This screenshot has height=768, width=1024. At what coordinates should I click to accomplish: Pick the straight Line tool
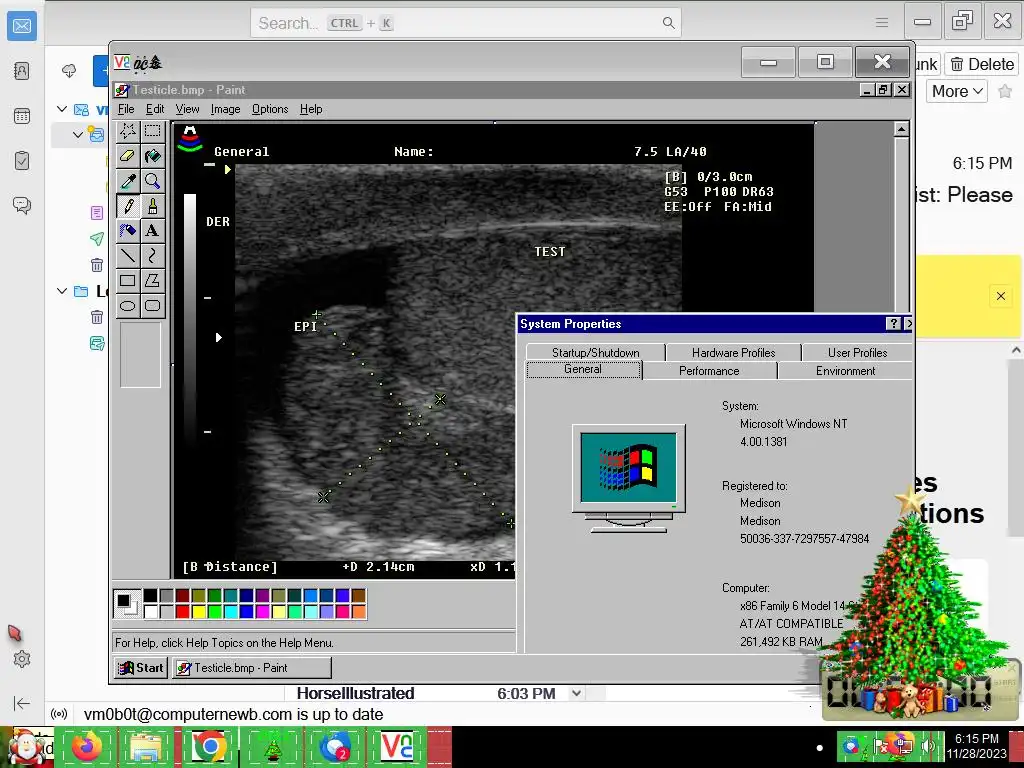128,255
